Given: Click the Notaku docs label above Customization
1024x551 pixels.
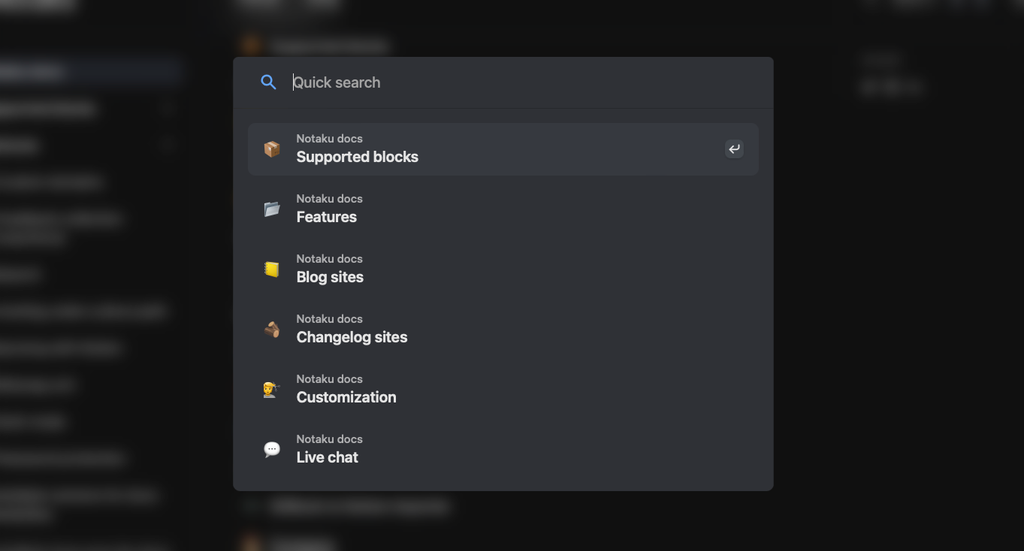Looking at the screenshot, I should [x=329, y=379].
